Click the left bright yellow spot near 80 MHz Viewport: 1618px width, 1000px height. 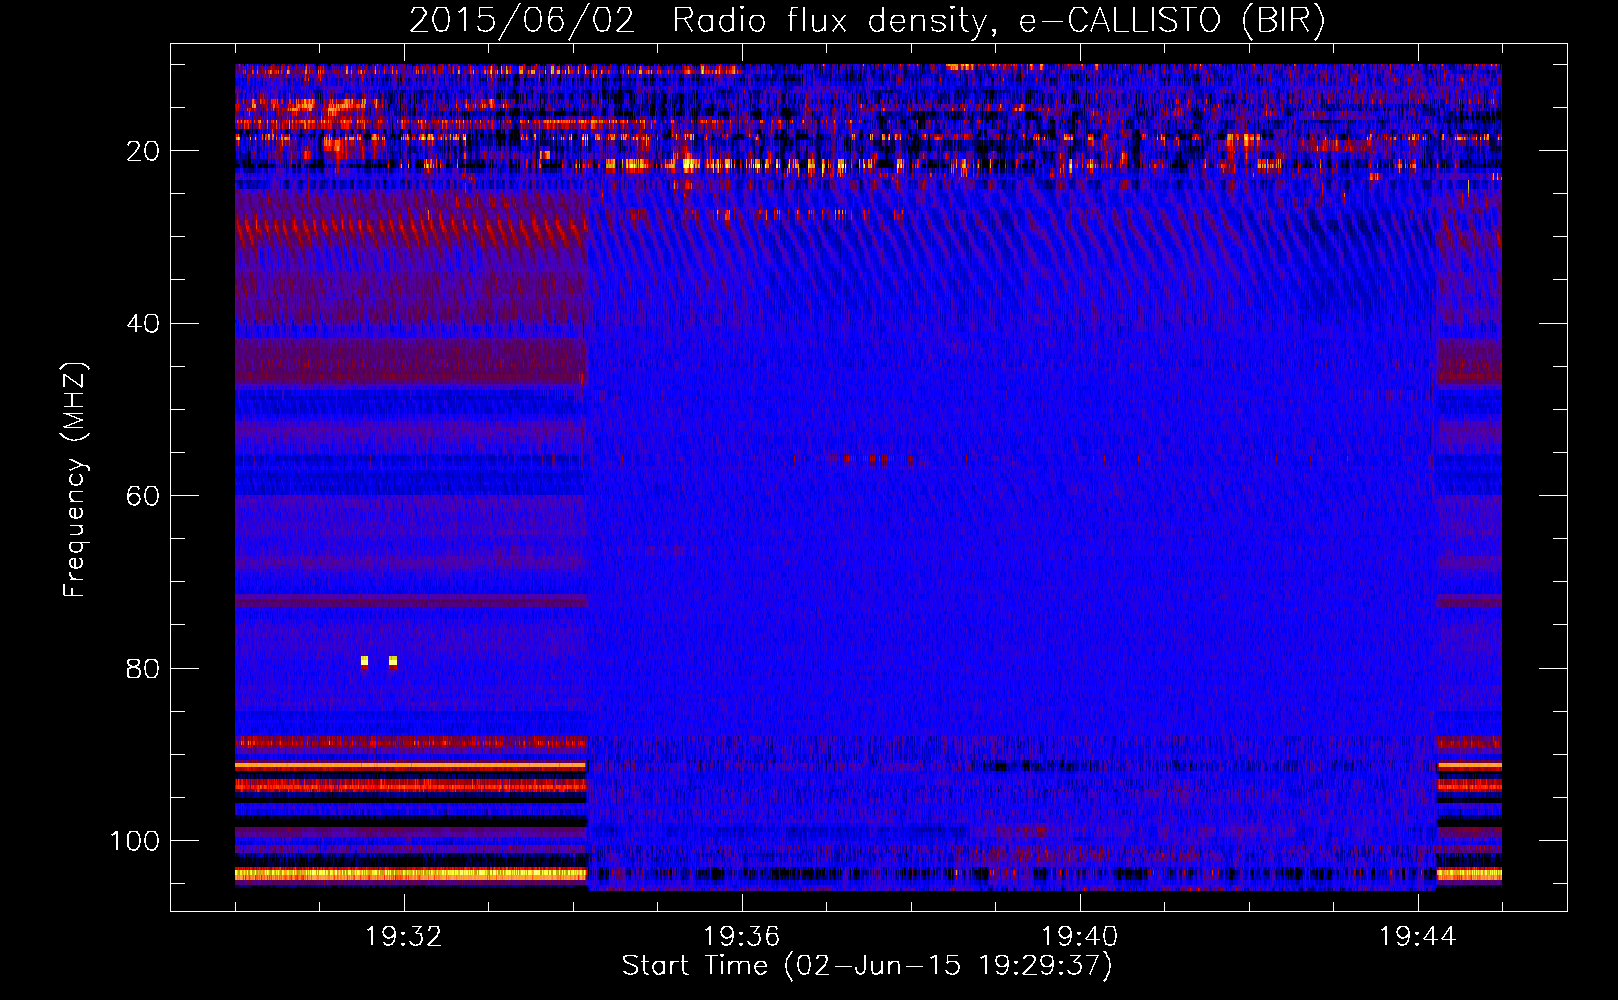click(364, 661)
